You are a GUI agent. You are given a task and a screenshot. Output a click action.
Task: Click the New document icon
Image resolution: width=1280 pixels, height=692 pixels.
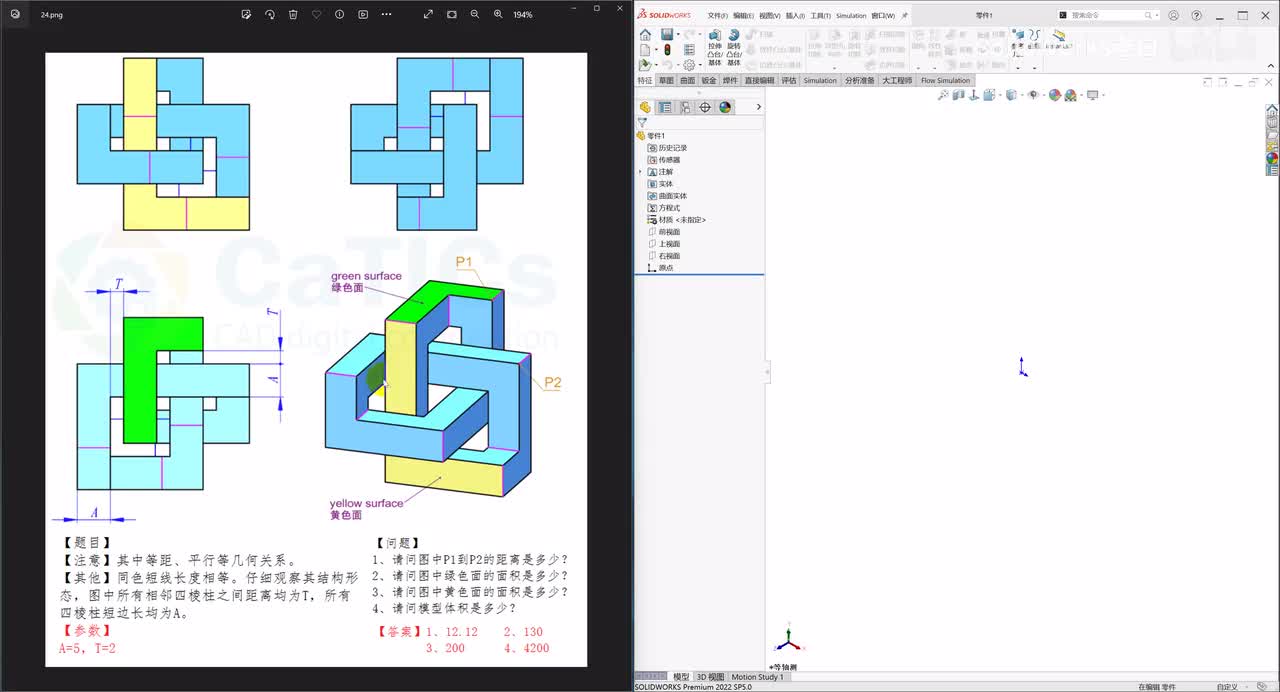[645, 49]
